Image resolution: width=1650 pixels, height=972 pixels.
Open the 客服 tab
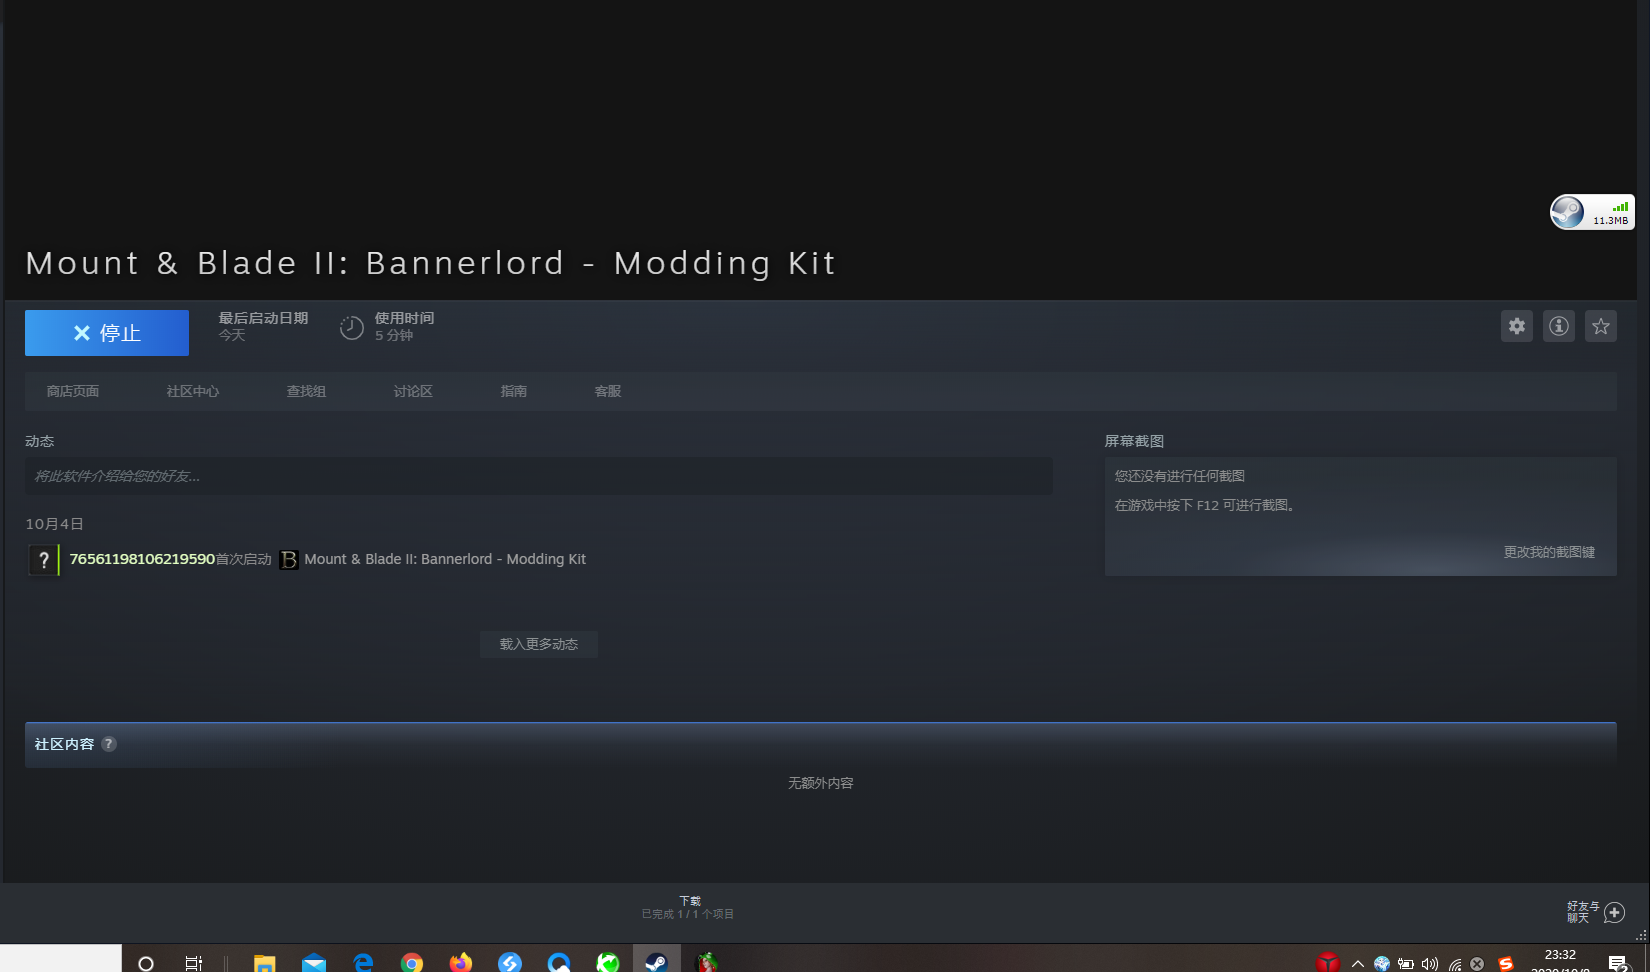tap(608, 391)
